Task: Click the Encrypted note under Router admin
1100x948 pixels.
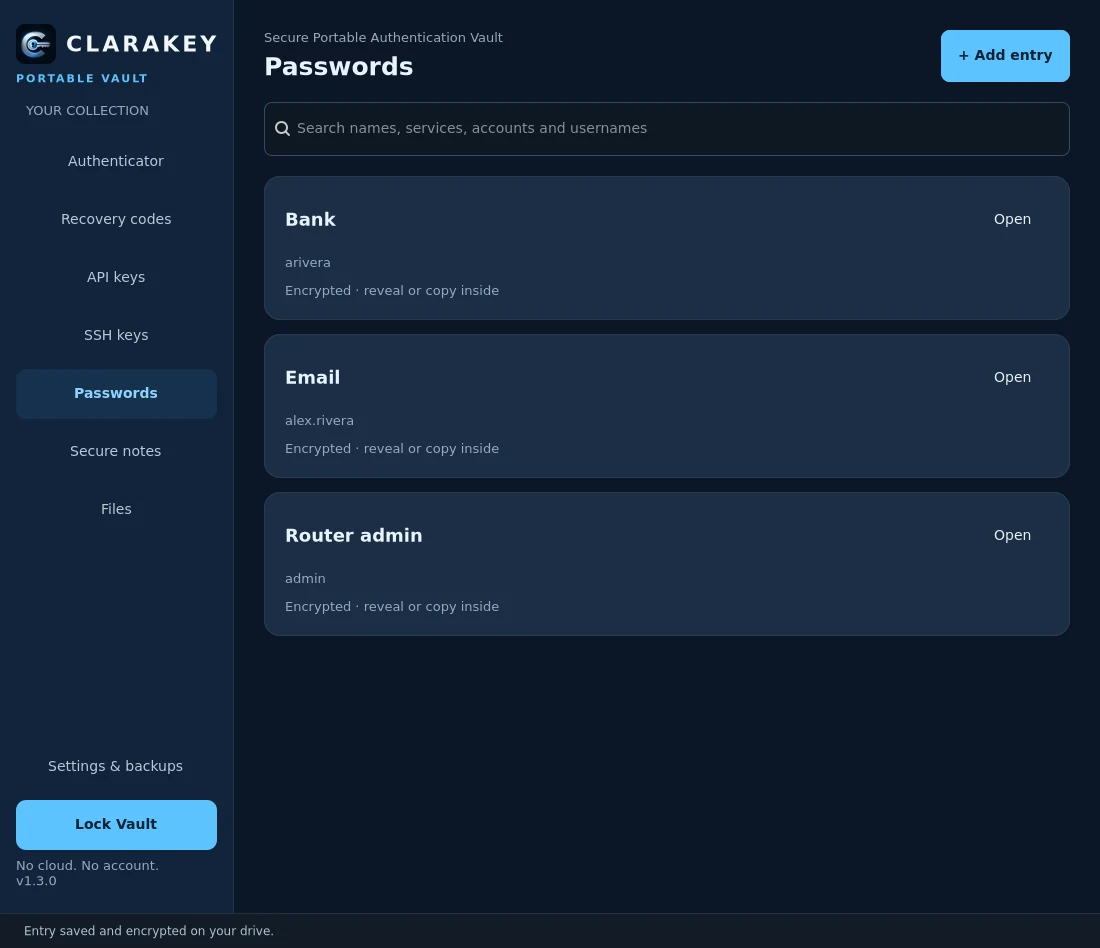Action: 391,606
